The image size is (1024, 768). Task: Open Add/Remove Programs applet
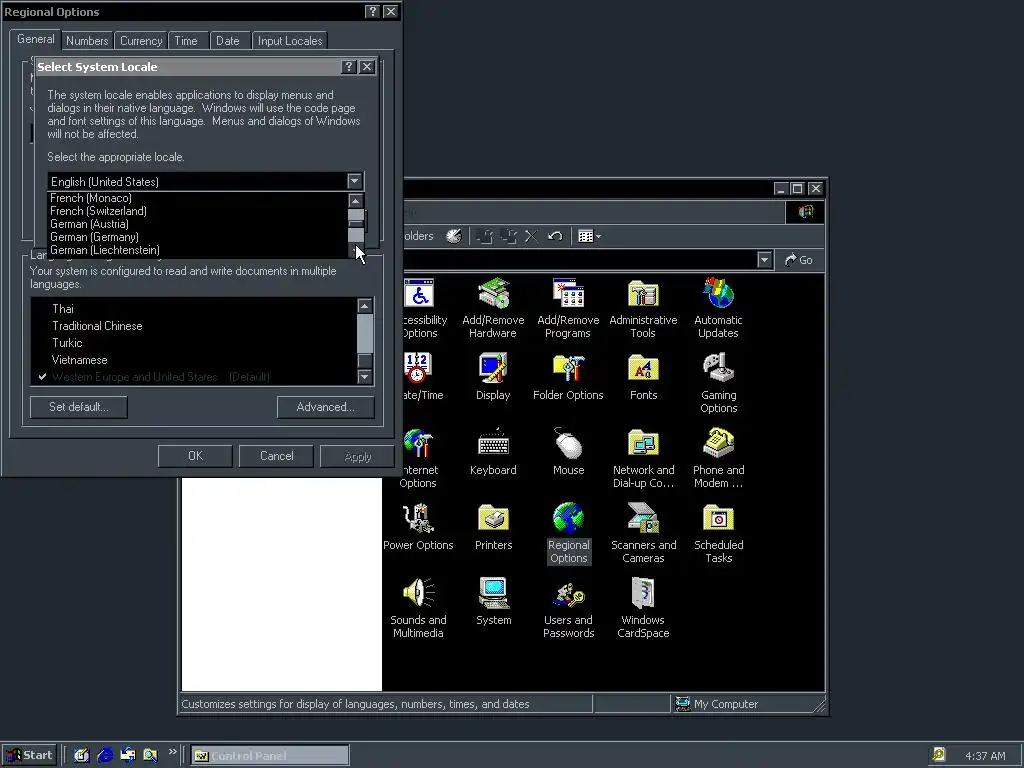pos(568,308)
